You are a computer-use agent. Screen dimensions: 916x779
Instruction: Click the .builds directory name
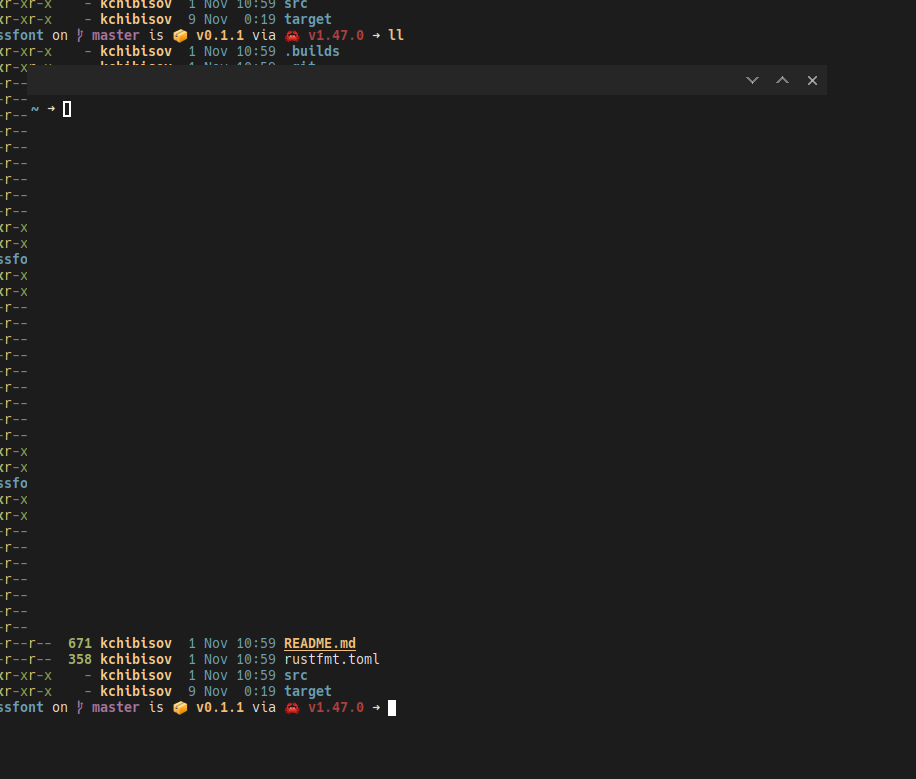click(312, 51)
